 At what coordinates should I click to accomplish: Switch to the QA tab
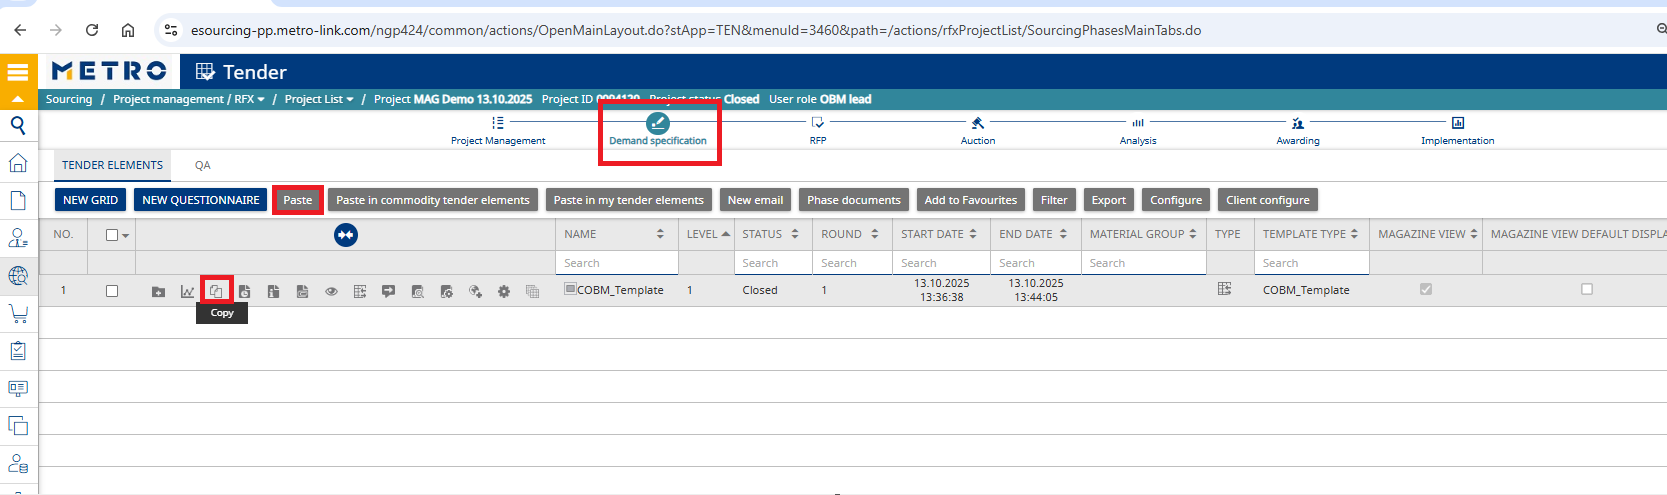203,165
